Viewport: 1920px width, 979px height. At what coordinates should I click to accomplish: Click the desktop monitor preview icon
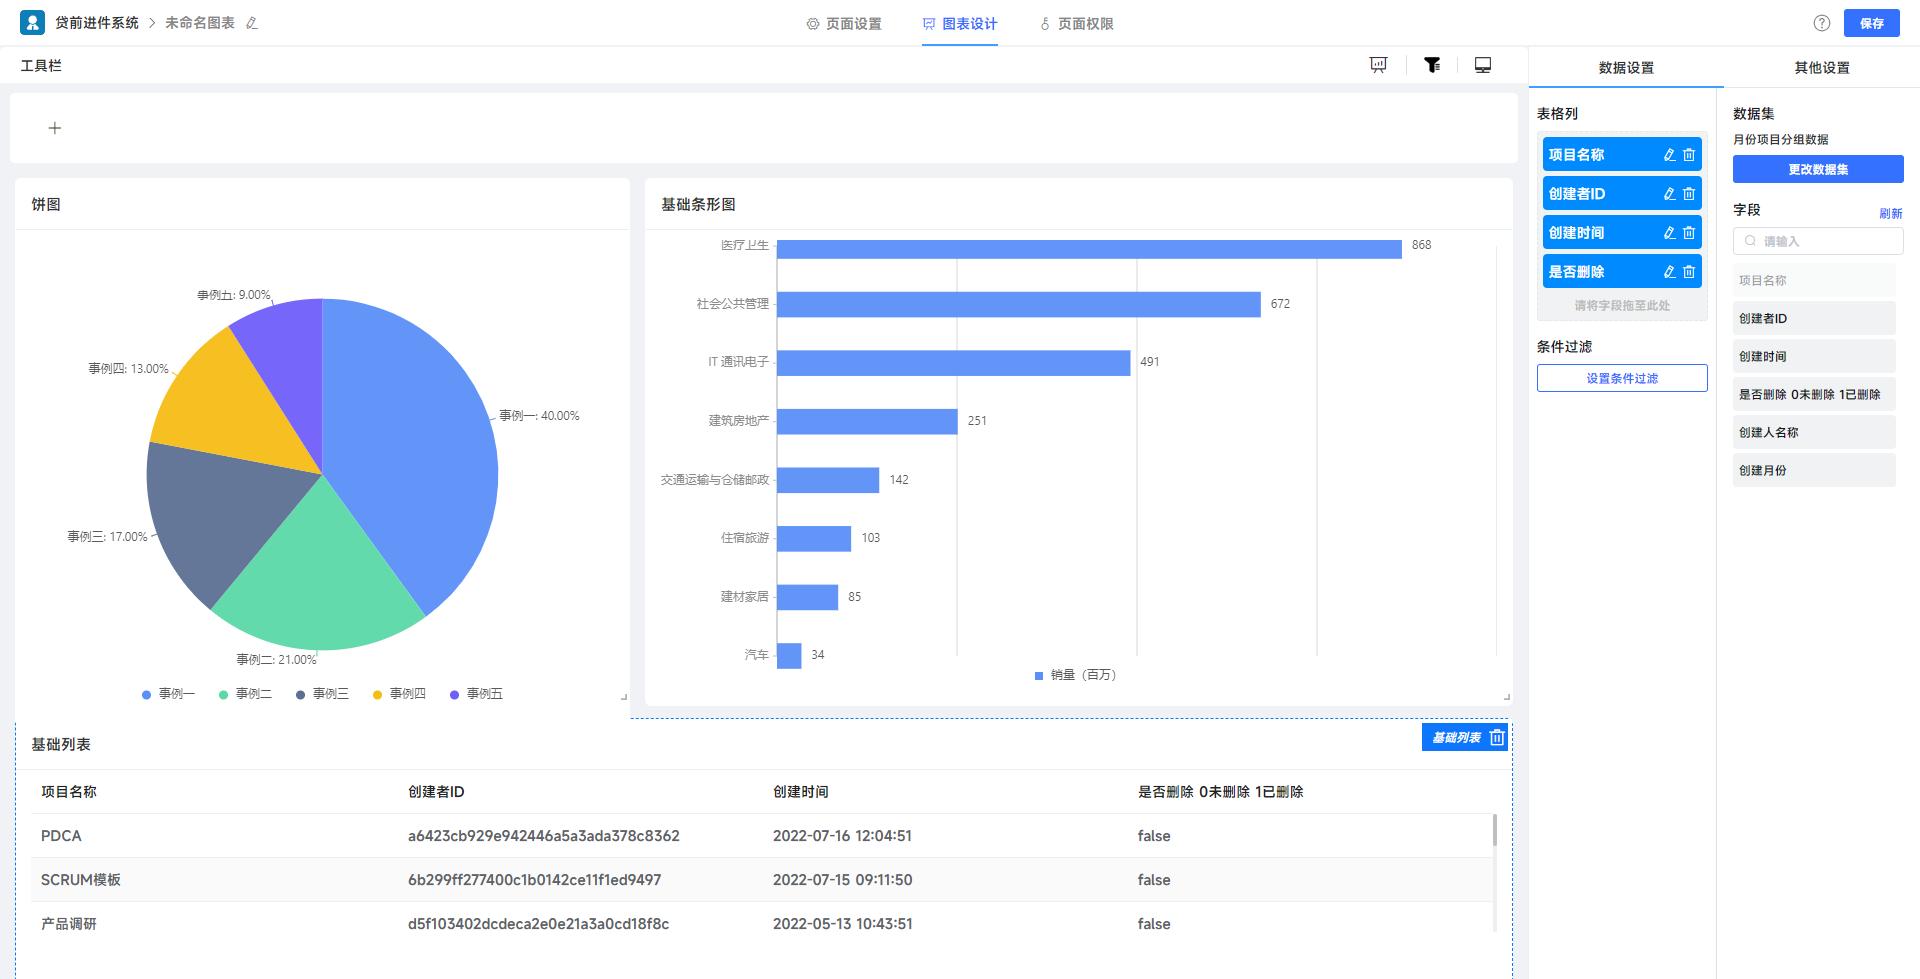click(x=1483, y=65)
